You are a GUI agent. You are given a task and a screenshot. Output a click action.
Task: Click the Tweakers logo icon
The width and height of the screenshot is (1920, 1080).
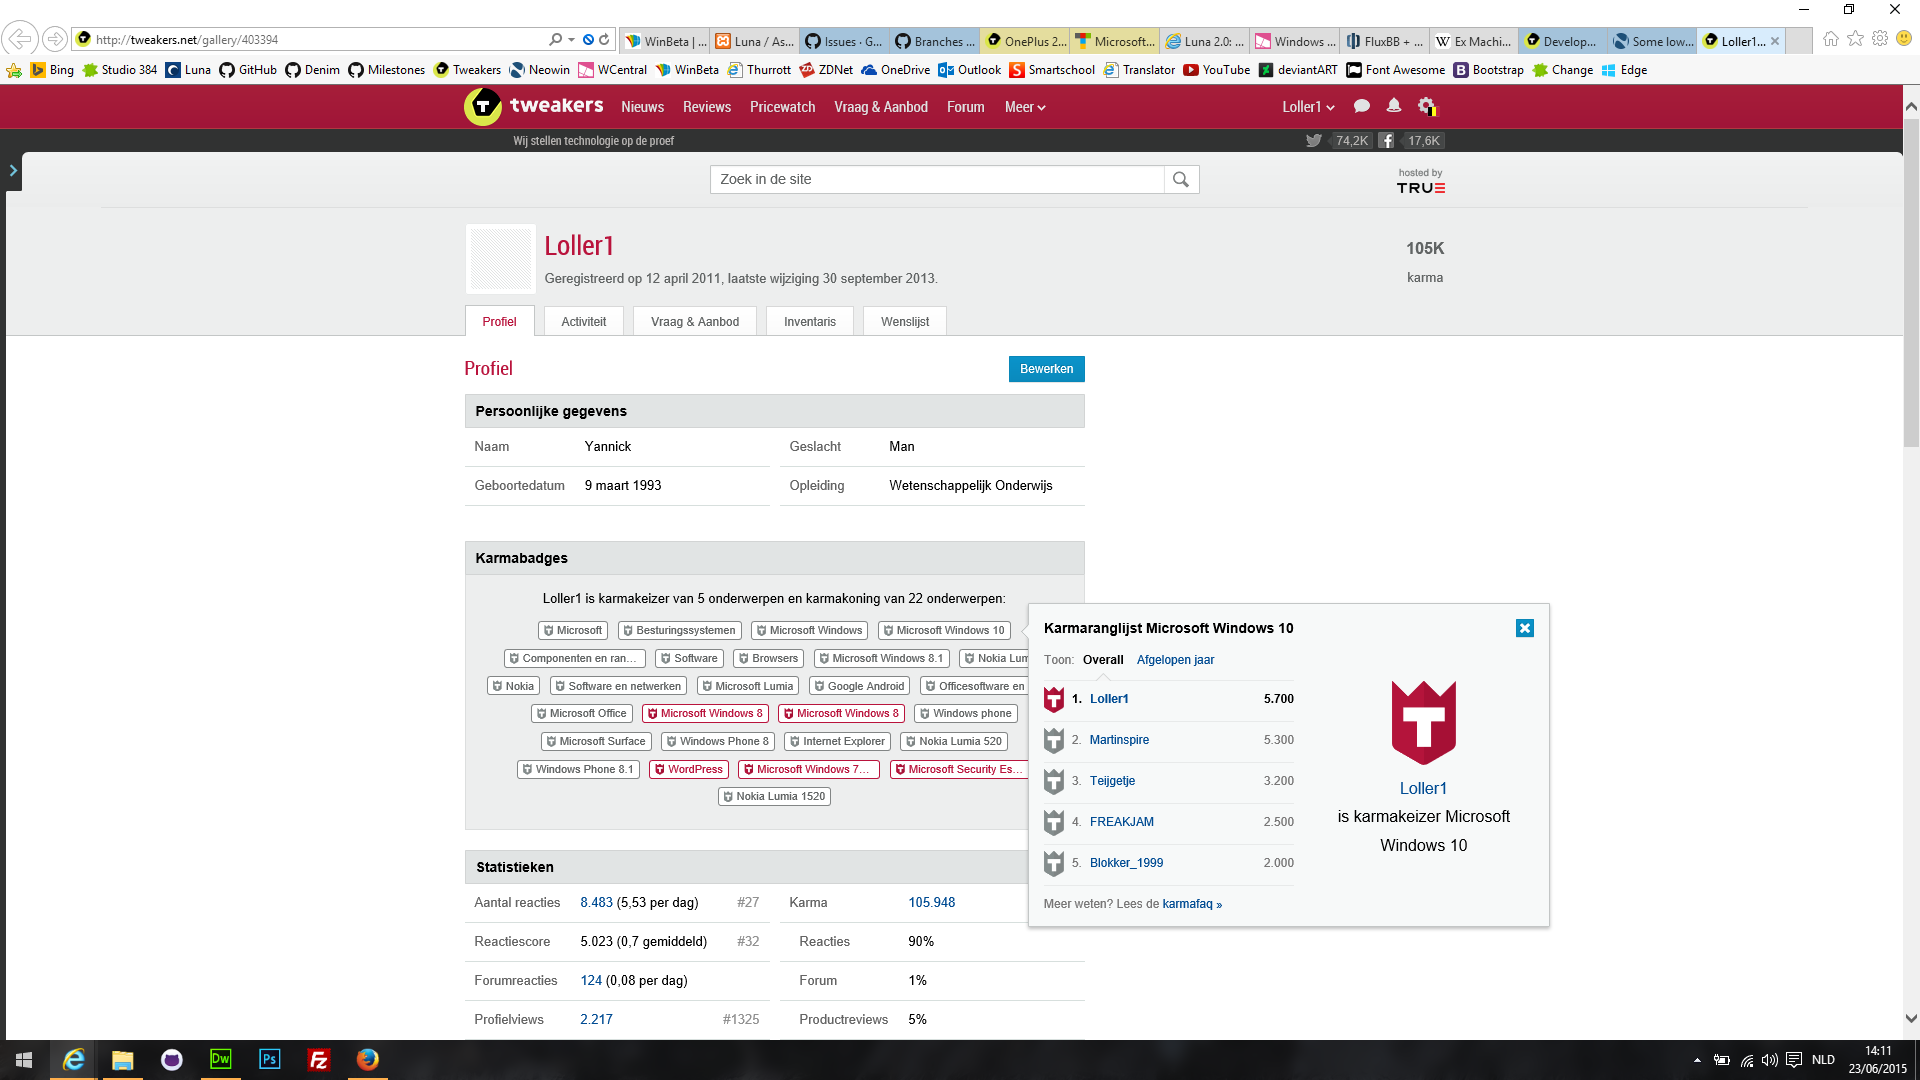[483, 106]
